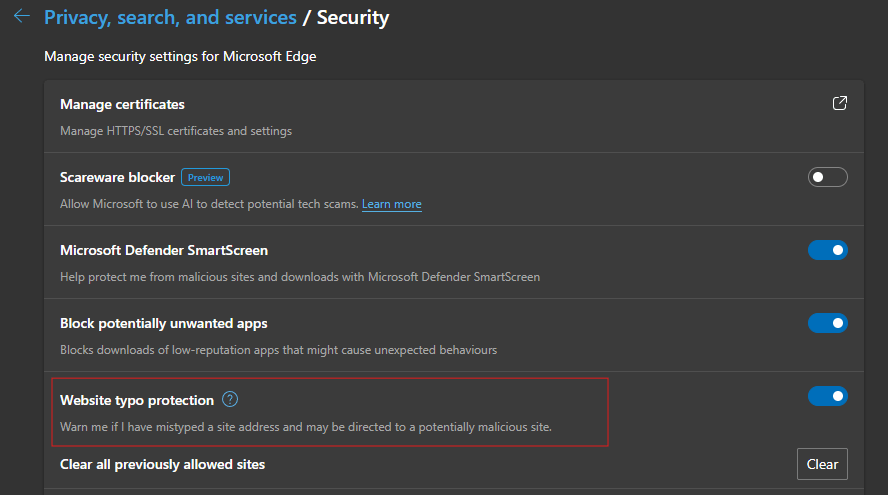Click the Website typo protection help icon
The image size is (888, 495).
tap(230, 400)
